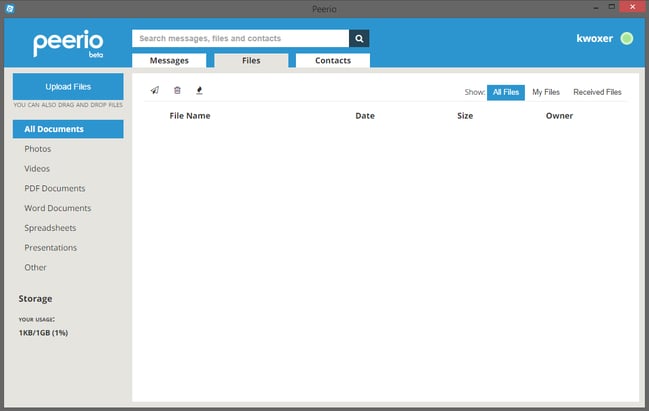
Task: Click the nuke file icon beside the trash
Action: [199, 90]
